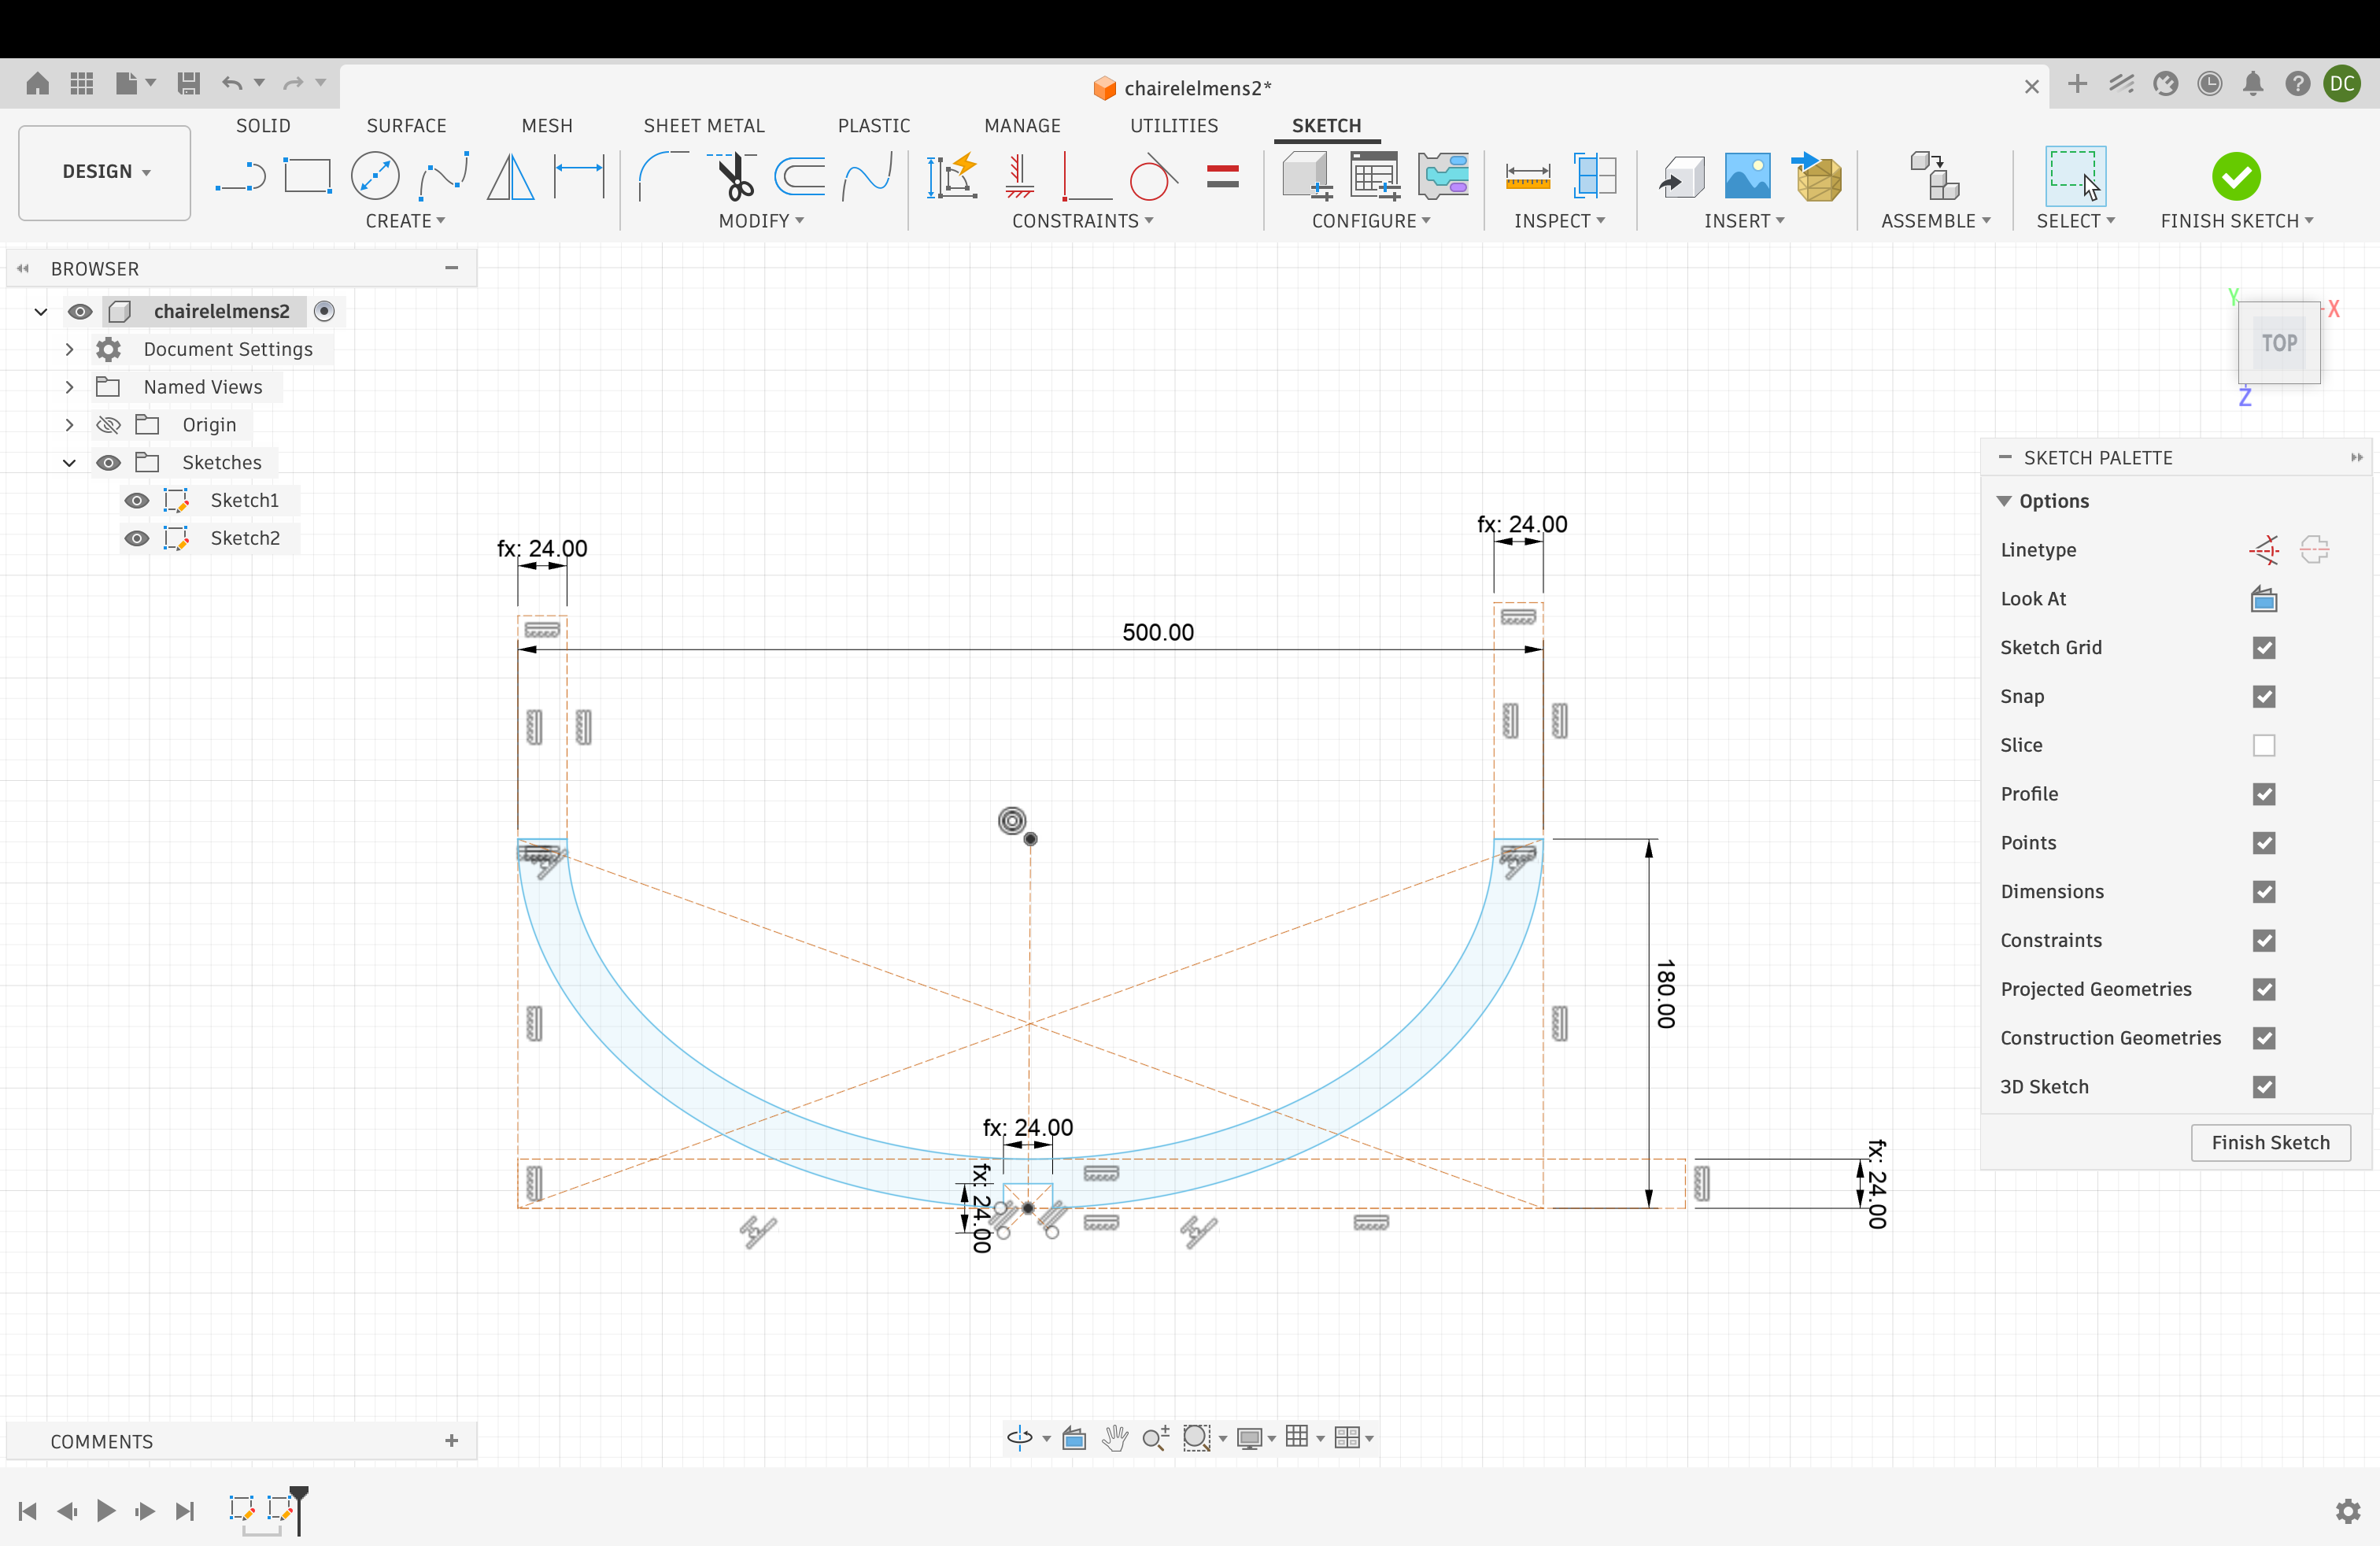Toggle the Snap checkbox
Screen dimensions: 2380x1546
pyautogui.click(x=2264, y=696)
